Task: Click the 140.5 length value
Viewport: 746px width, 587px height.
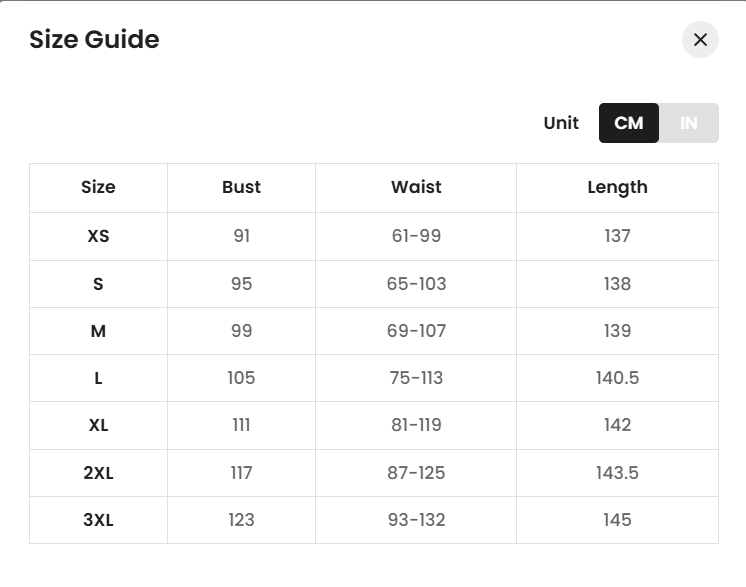Action: click(x=617, y=378)
